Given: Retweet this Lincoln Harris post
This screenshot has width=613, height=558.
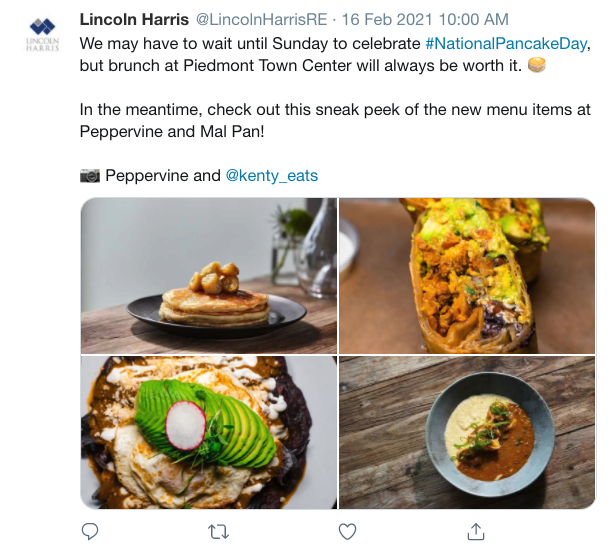Looking at the screenshot, I should (x=218, y=531).
